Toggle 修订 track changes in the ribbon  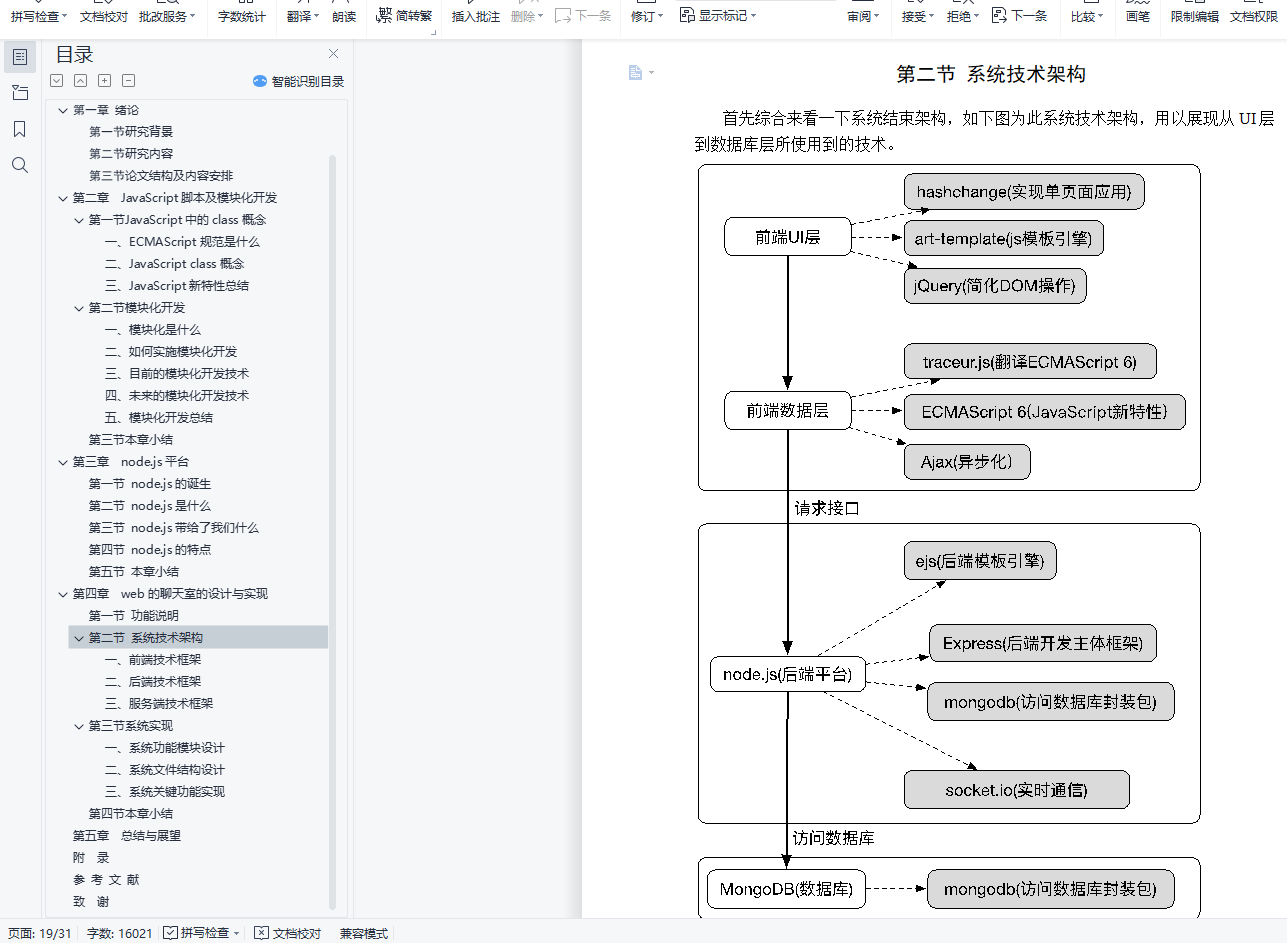[643, 16]
